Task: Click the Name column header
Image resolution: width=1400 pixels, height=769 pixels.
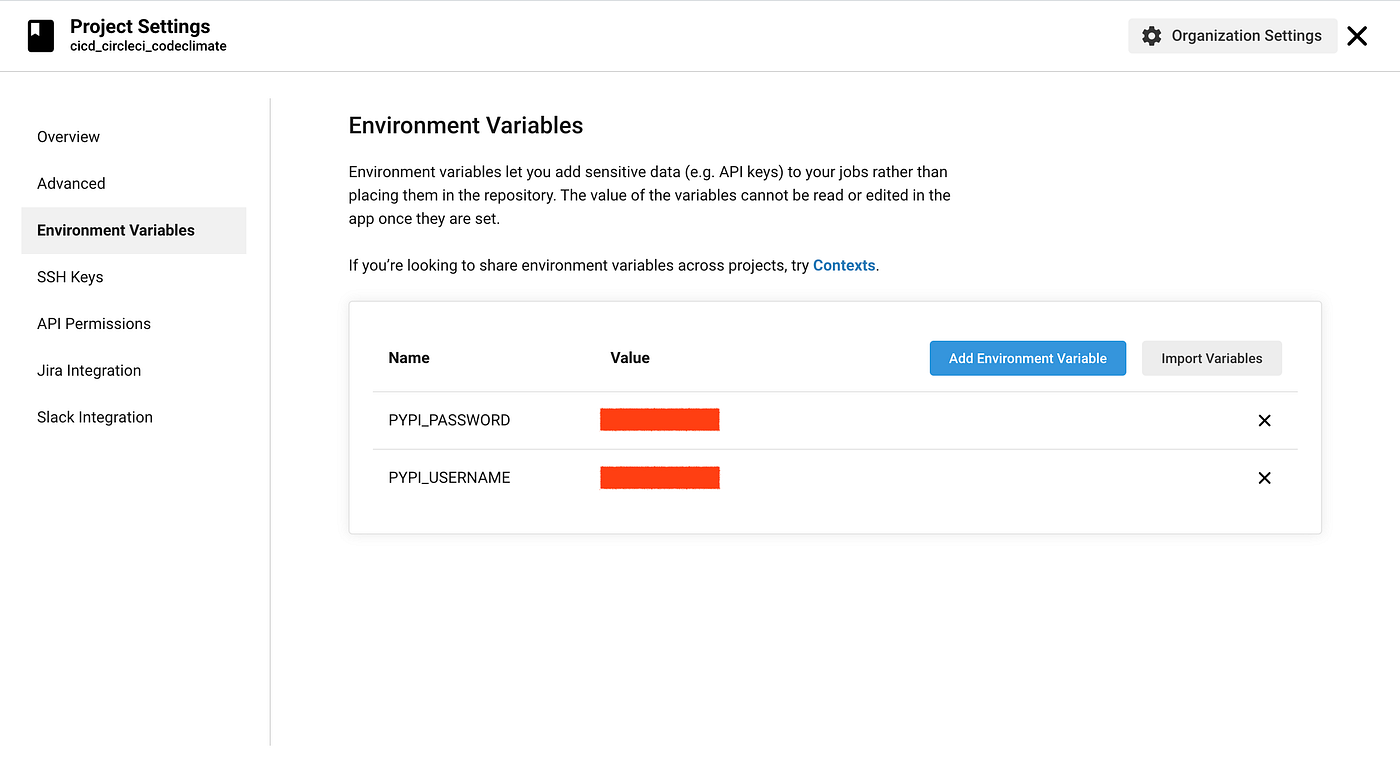Action: 409,357
